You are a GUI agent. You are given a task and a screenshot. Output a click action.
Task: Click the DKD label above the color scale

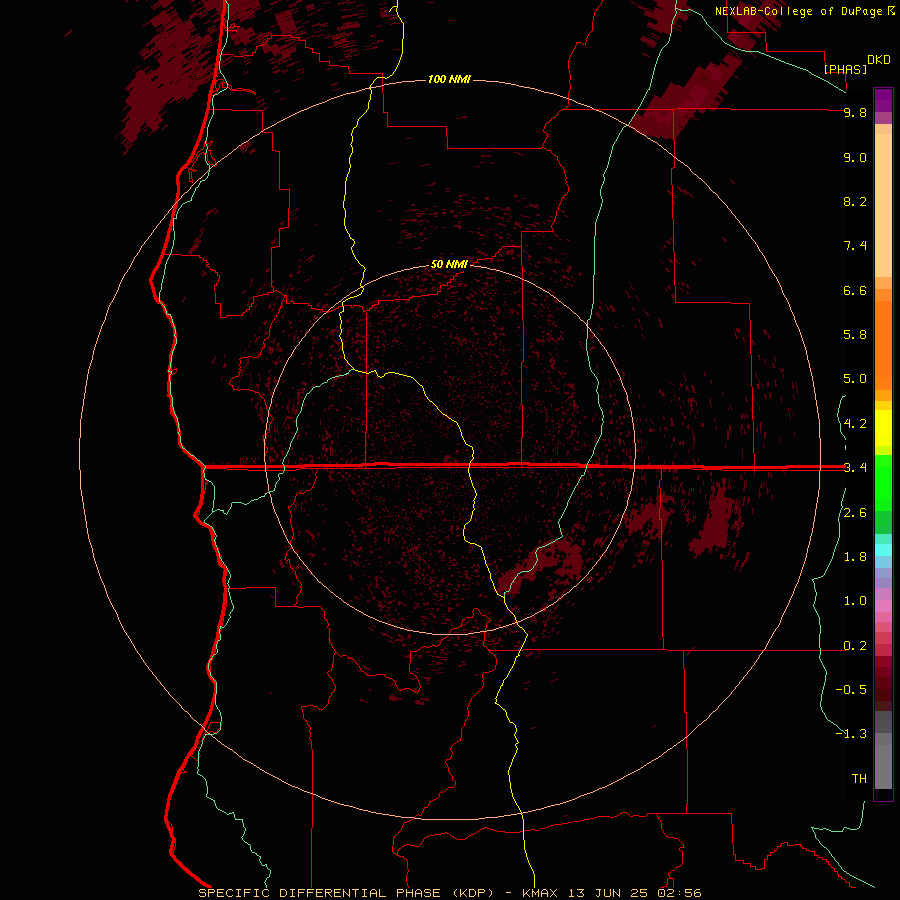coord(879,60)
